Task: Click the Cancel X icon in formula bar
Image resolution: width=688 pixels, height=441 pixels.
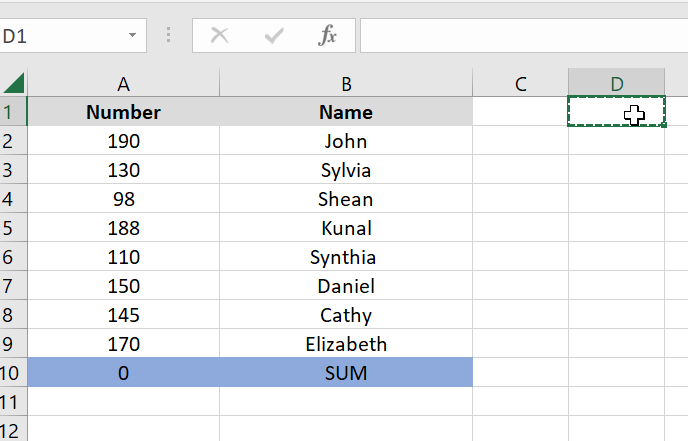Action: click(x=220, y=36)
